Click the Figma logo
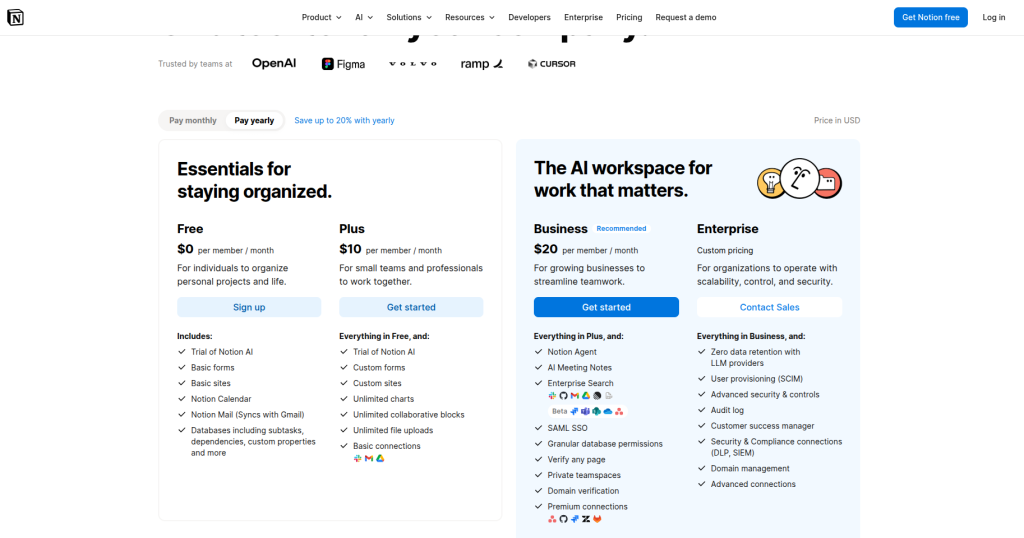Image resolution: width=1024 pixels, height=538 pixels. (x=343, y=64)
